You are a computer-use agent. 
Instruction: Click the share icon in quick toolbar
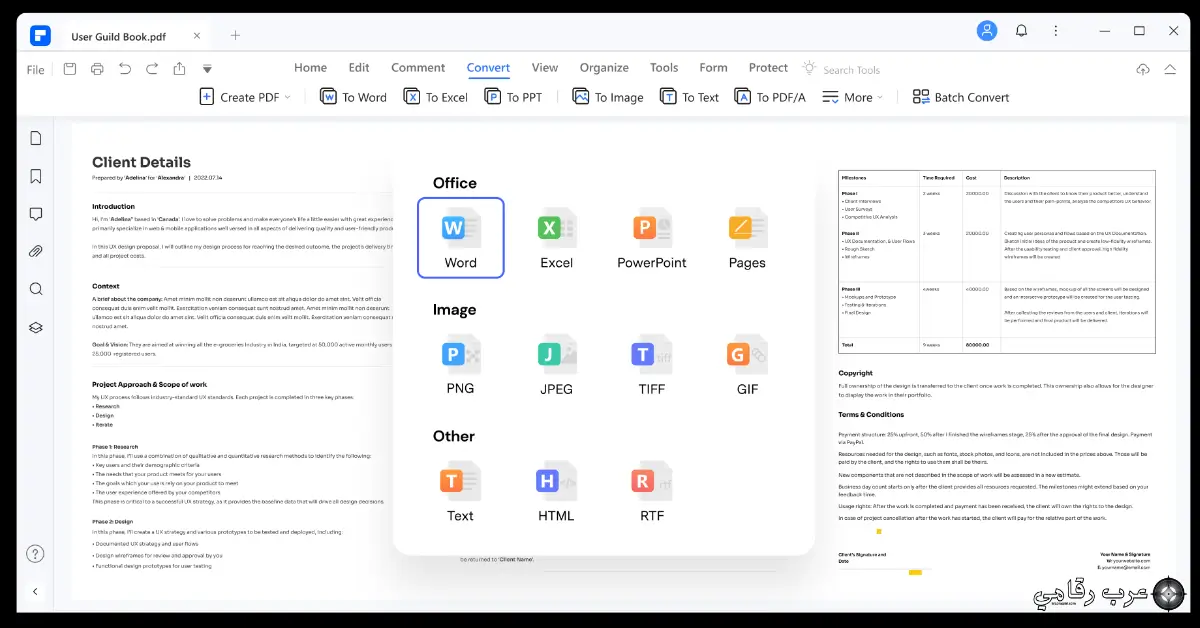[x=180, y=69]
